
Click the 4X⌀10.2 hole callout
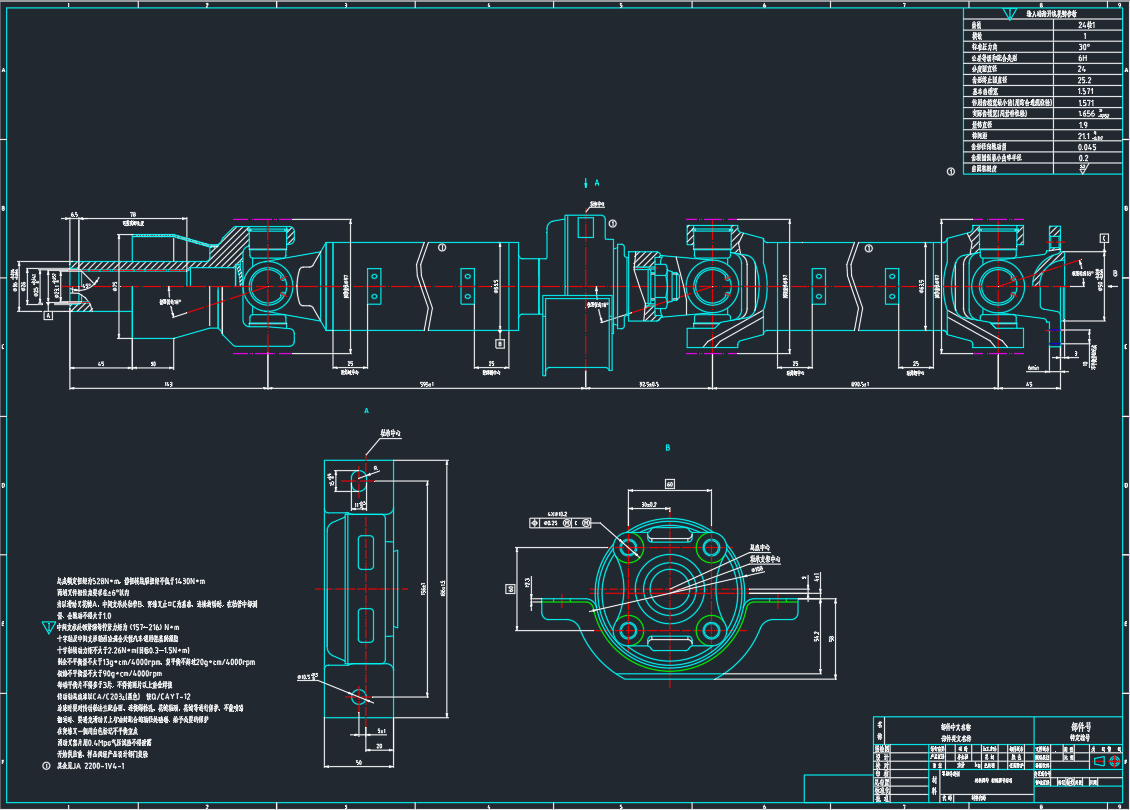(x=557, y=514)
